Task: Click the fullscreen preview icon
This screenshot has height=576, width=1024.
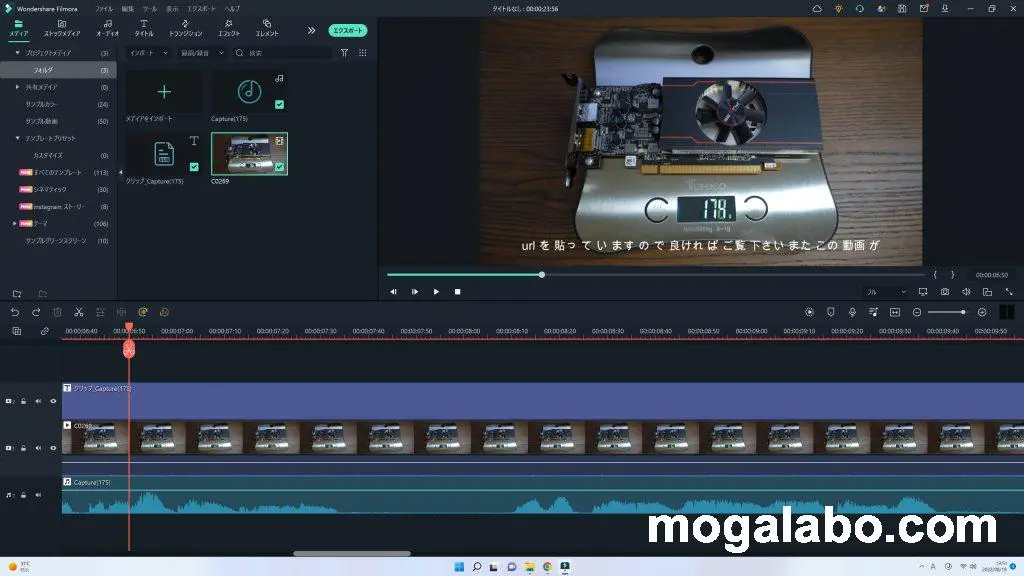Action: 1008,292
